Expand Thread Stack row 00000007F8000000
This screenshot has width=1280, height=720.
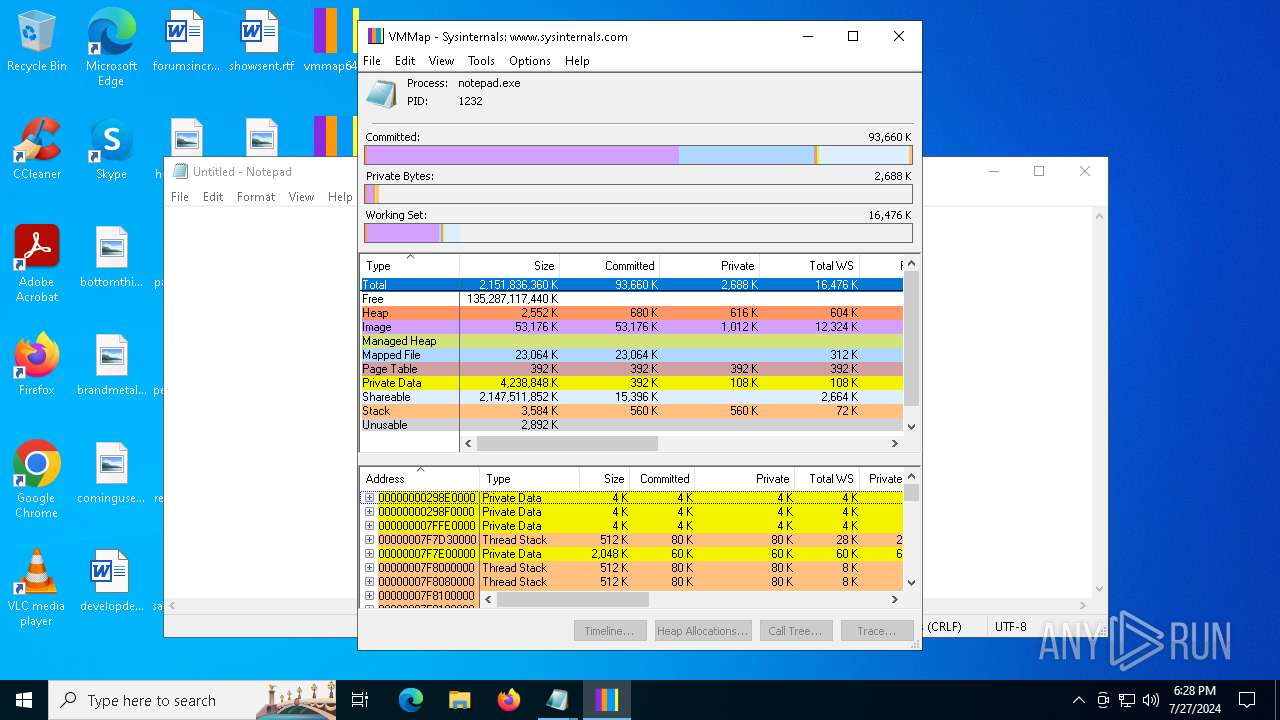[369, 568]
